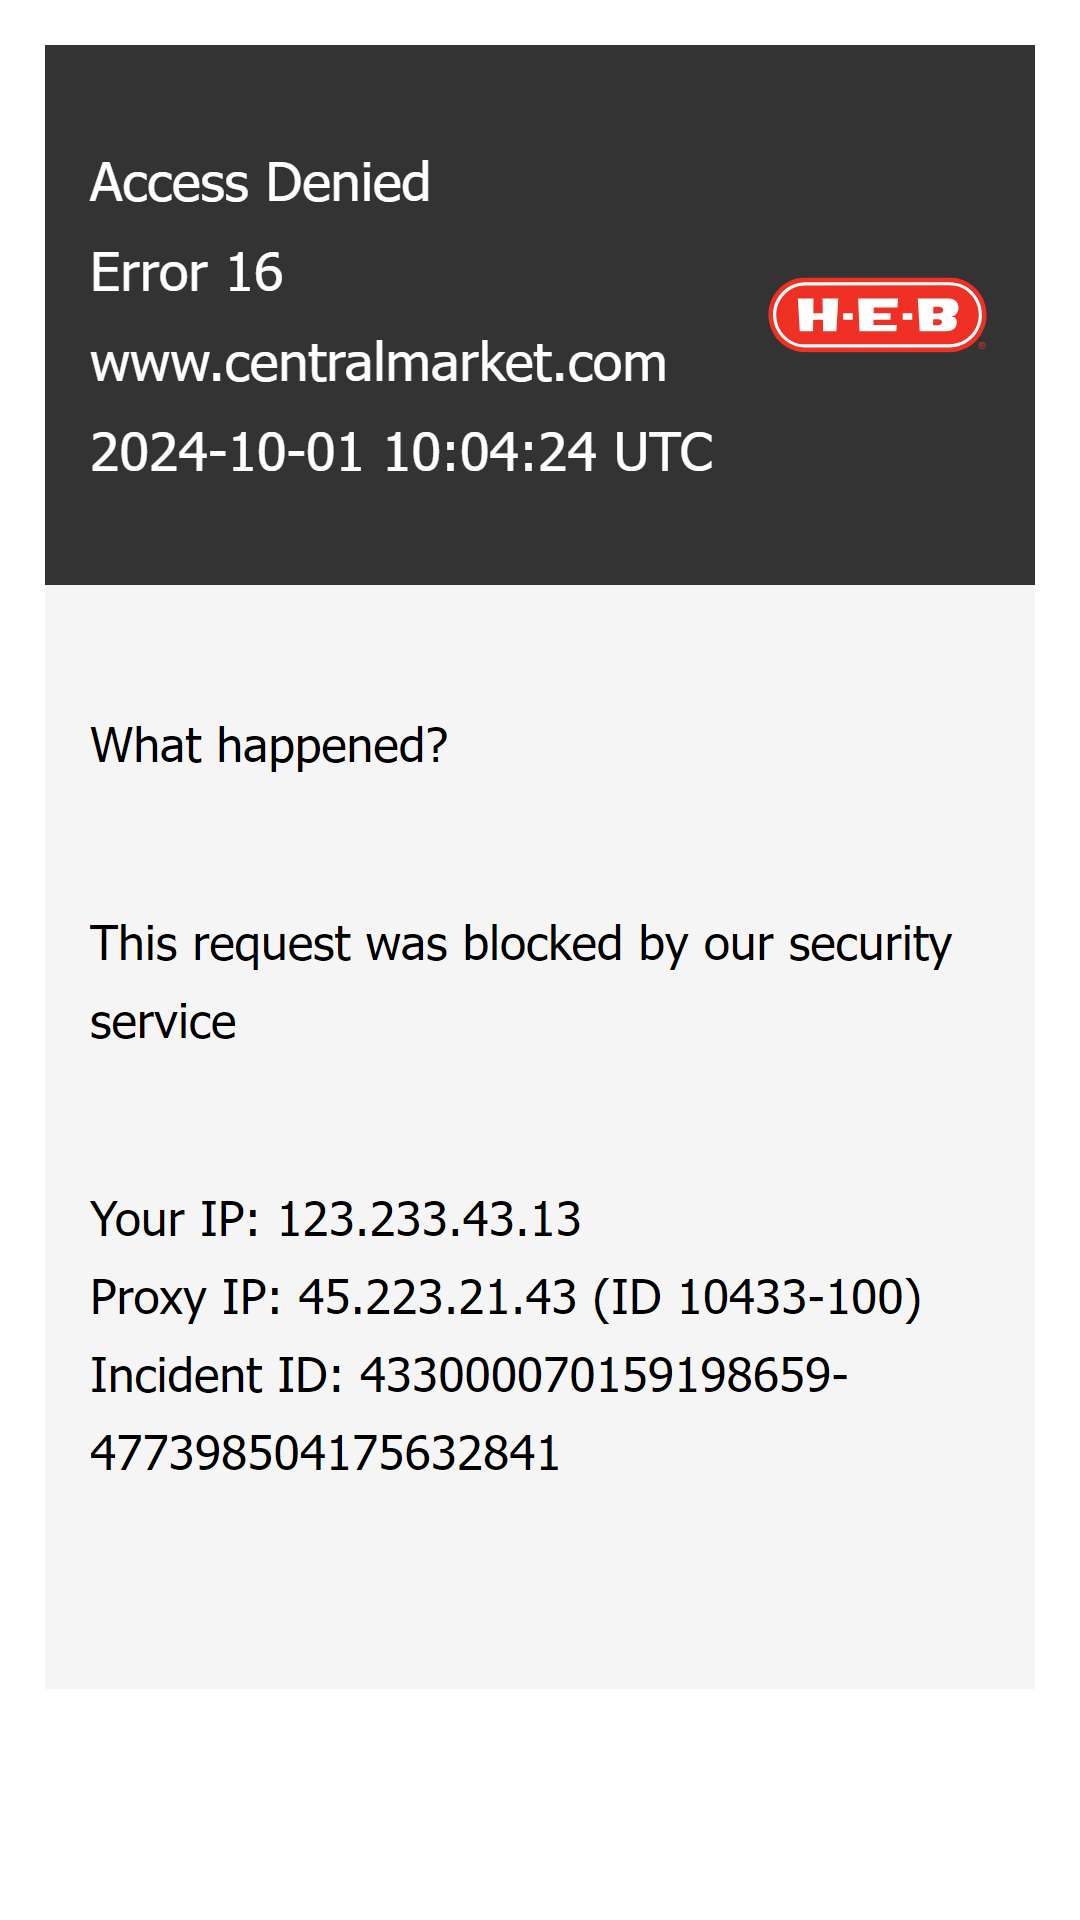Click the Your IP 123.233.43.13 line
1080x1920 pixels.
(x=335, y=1220)
